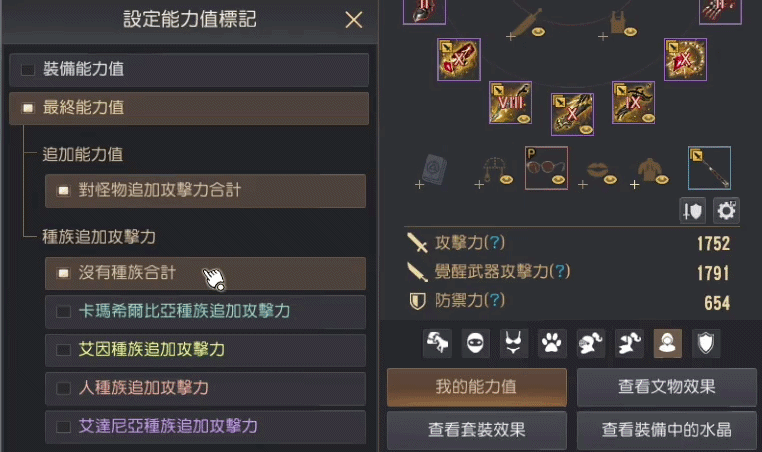Open 我的能力值 tab
Image resolution: width=762 pixels, height=452 pixels.
[x=477, y=387]
